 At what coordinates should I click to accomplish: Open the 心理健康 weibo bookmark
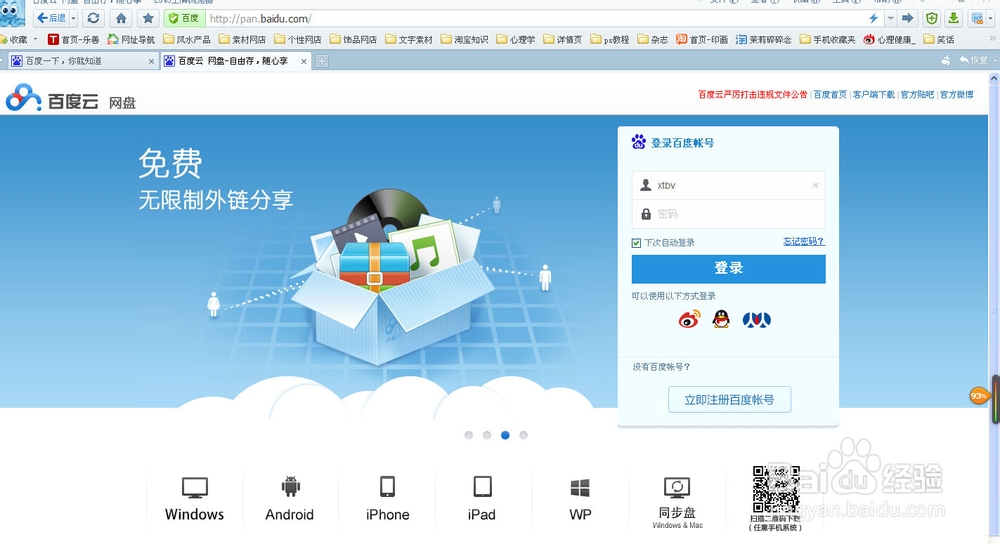pyautogui.click(x=890, y=40)
